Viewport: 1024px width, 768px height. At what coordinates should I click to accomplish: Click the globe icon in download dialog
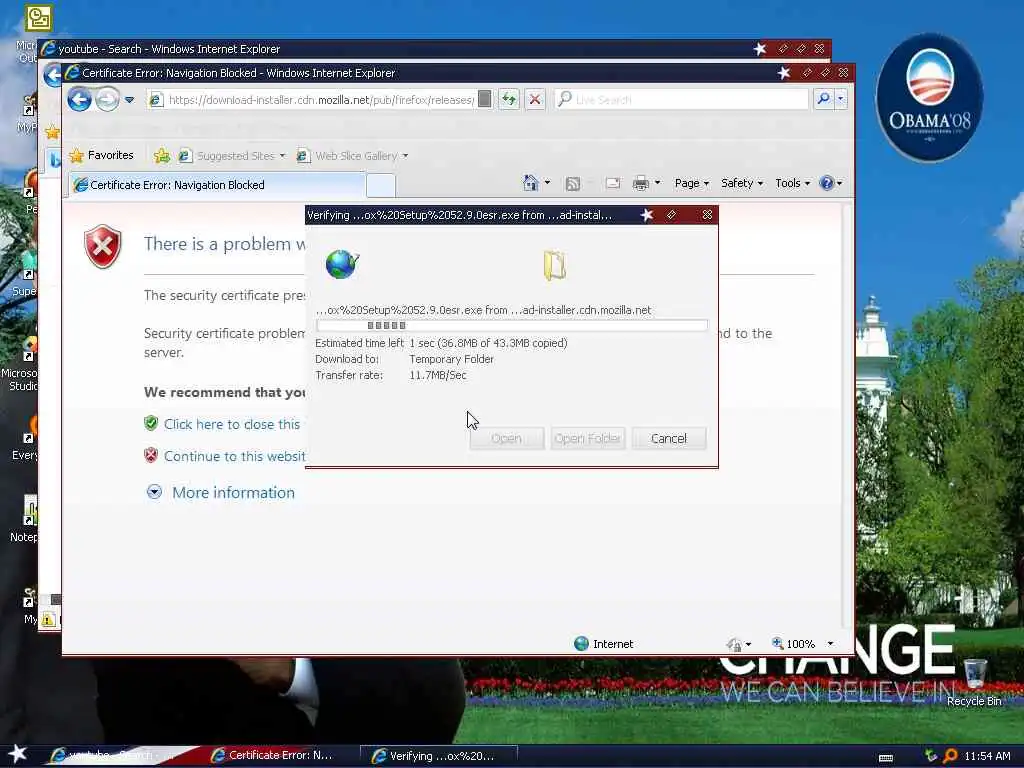click(342, 264)
